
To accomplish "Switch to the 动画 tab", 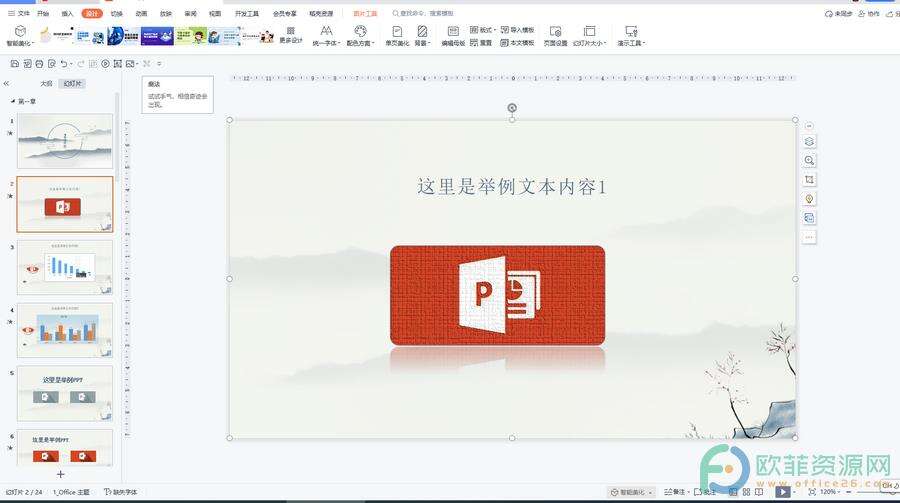I will coord(141,13).
